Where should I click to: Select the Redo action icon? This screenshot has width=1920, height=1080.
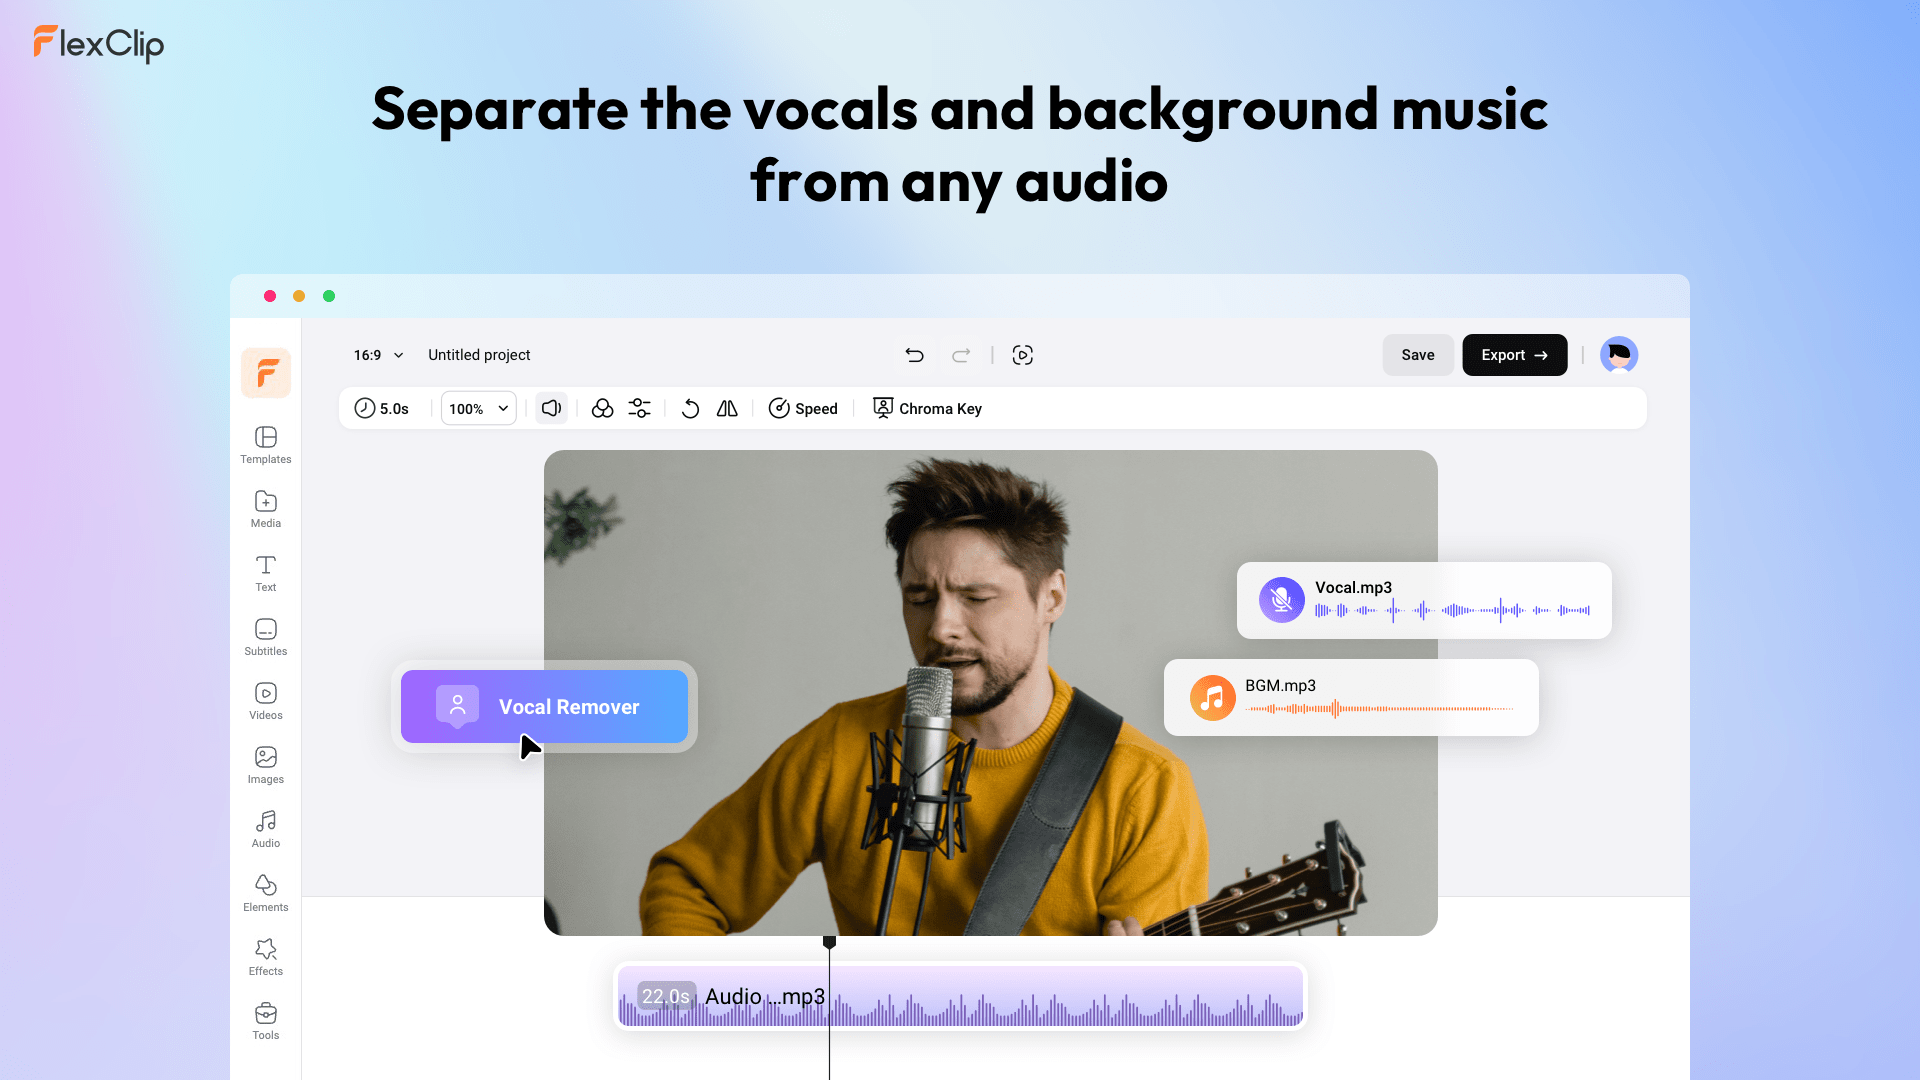pos(960,355)
